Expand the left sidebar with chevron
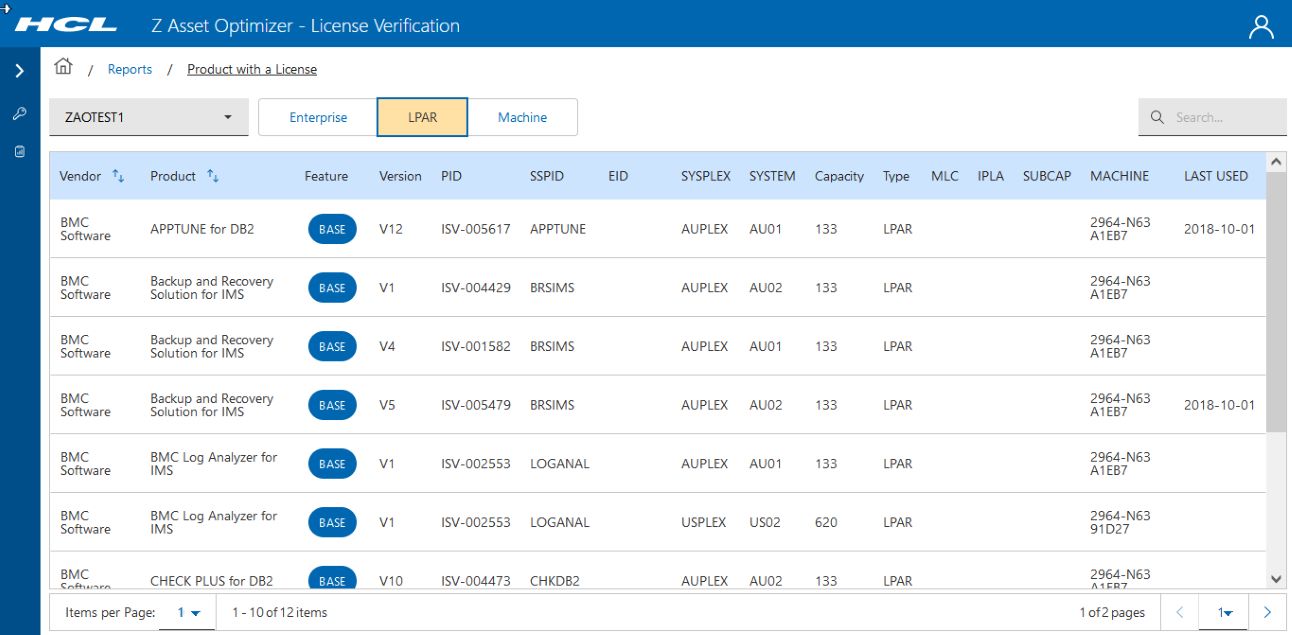The height and width of the screenshot is (635, 1292). (x=19, y=71)
